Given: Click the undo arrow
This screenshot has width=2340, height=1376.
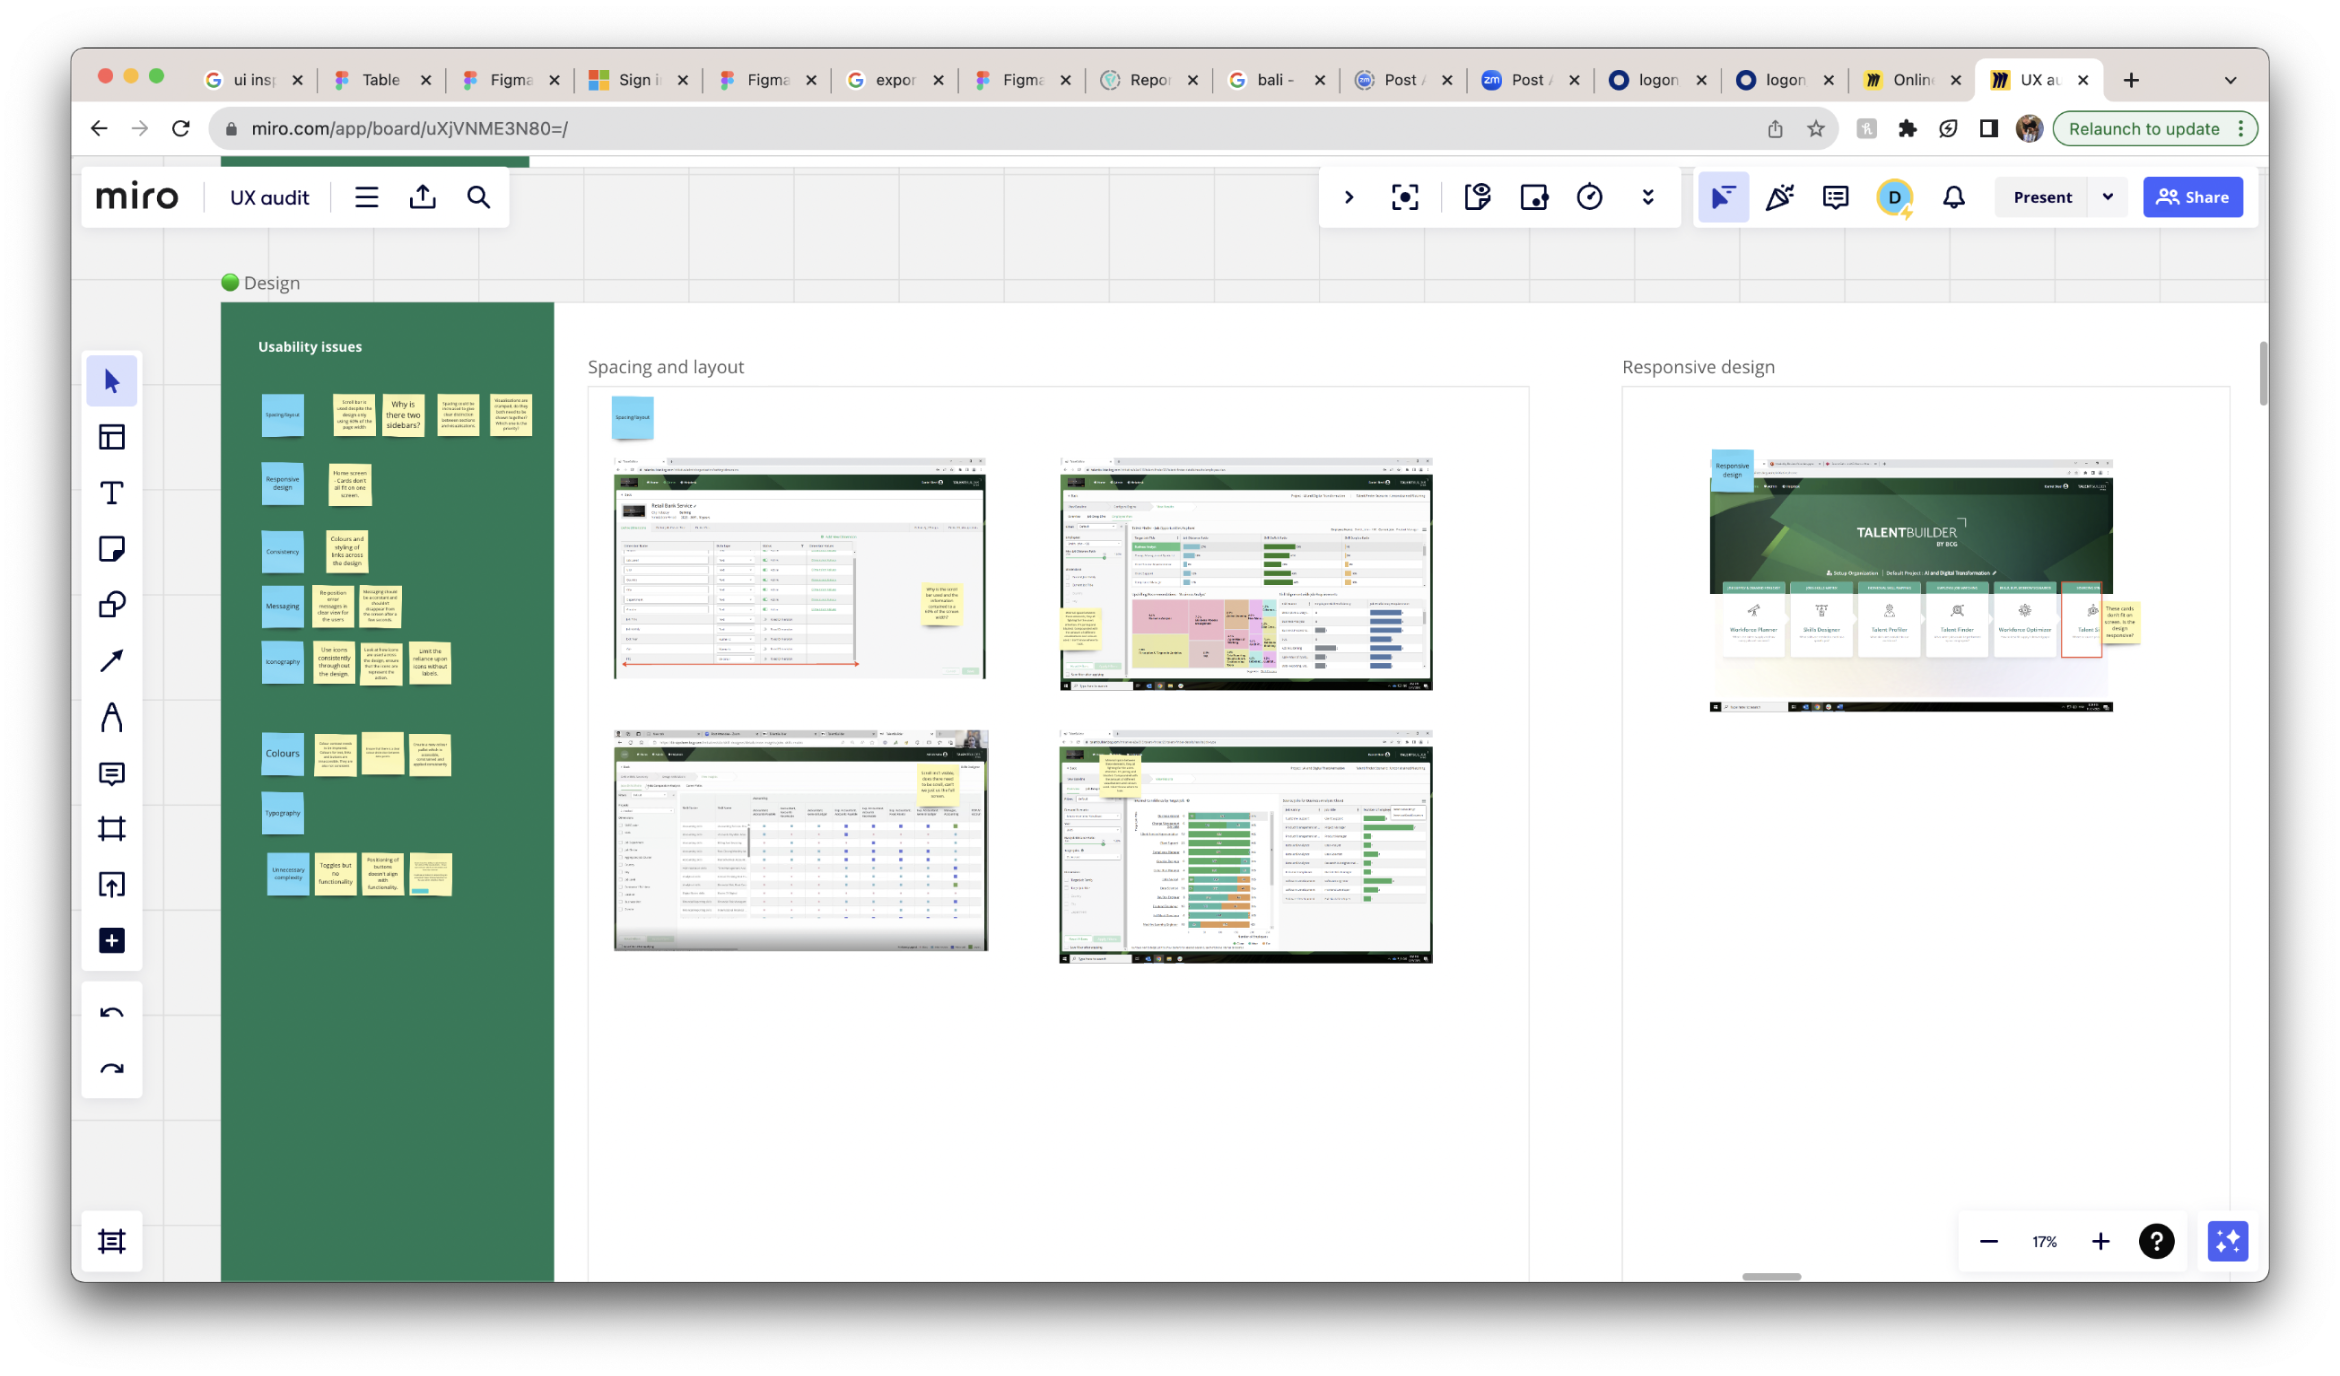Looking at the screenshot, I should (x=112, y=1013).
